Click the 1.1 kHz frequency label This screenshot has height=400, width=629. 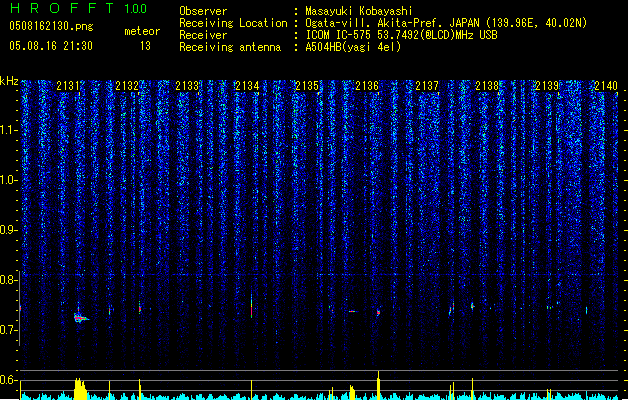click(9, 130)
